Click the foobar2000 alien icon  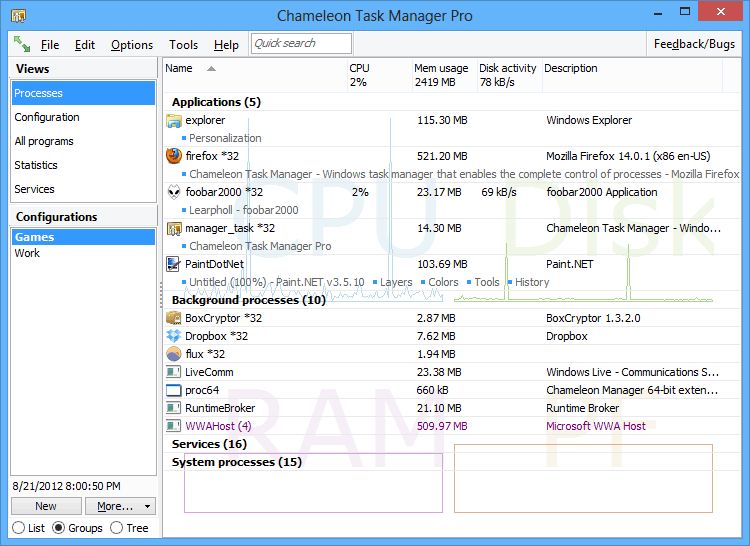(x=174, y=192)
